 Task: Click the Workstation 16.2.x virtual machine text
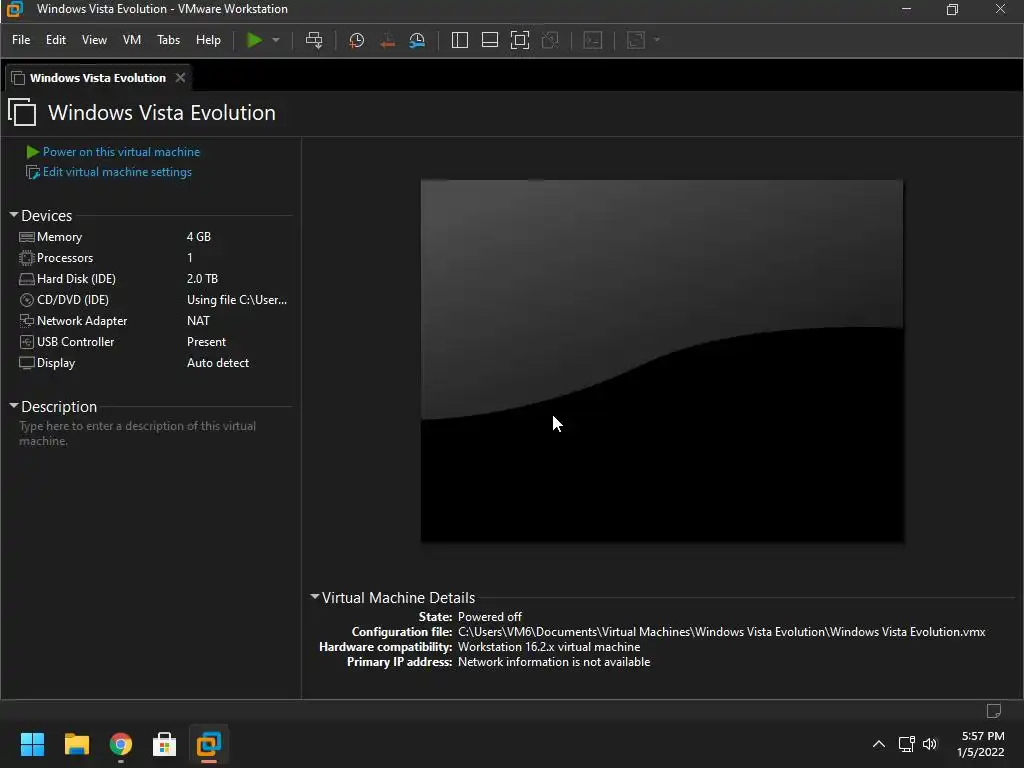(x=549, y=647)
